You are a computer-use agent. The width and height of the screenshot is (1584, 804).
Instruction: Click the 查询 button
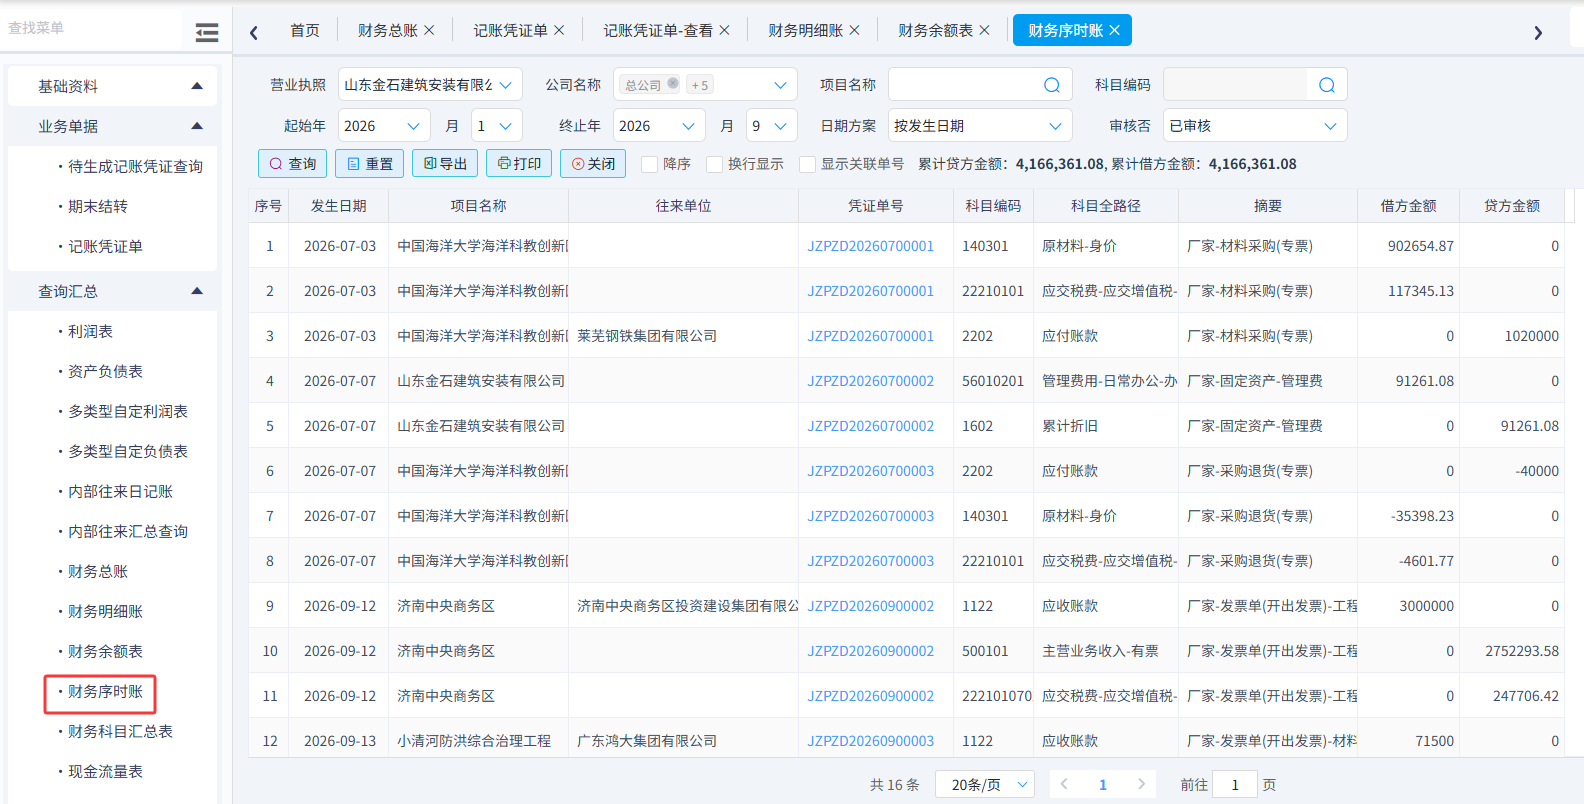(x=292, y=163)
